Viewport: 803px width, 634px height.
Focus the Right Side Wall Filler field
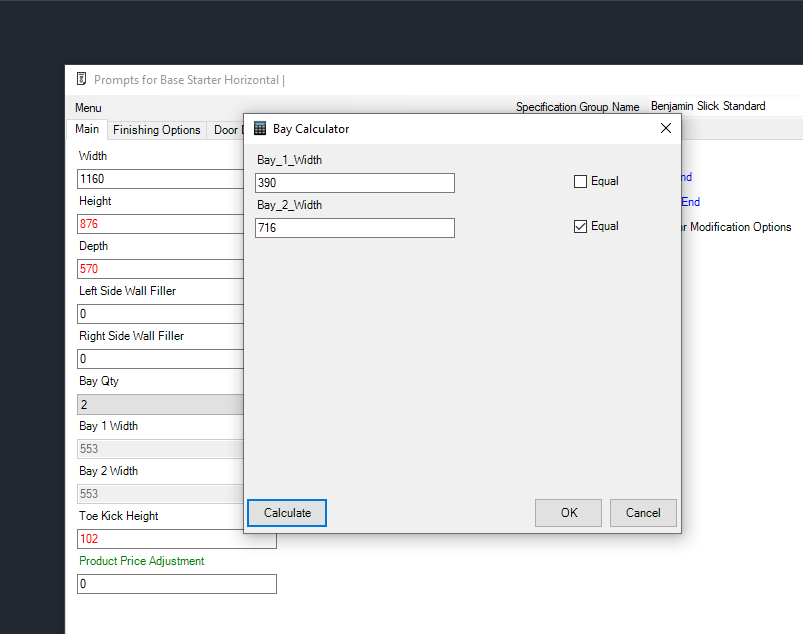pos(160,359)
